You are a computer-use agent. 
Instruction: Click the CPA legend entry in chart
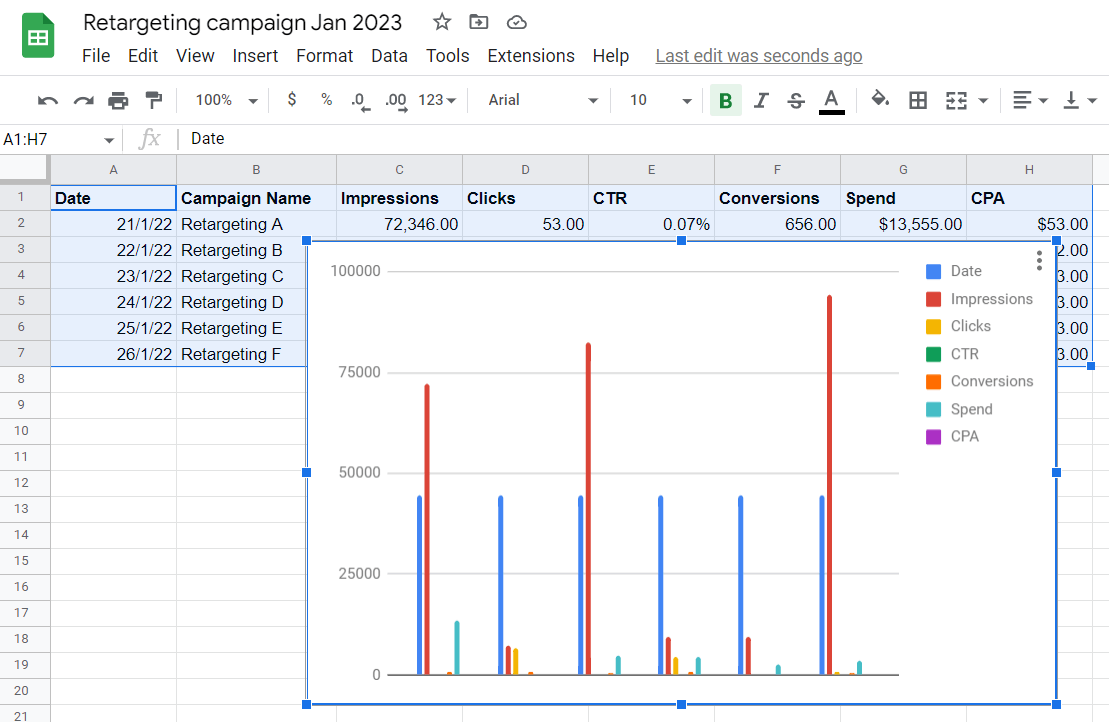click(953, 436)
